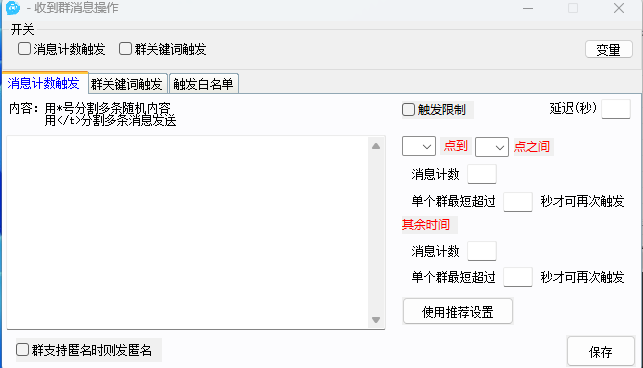Close the 收到群消息操作 window
Image resolution: width=643 pixels, height=368 pixels.
(619, 8)
